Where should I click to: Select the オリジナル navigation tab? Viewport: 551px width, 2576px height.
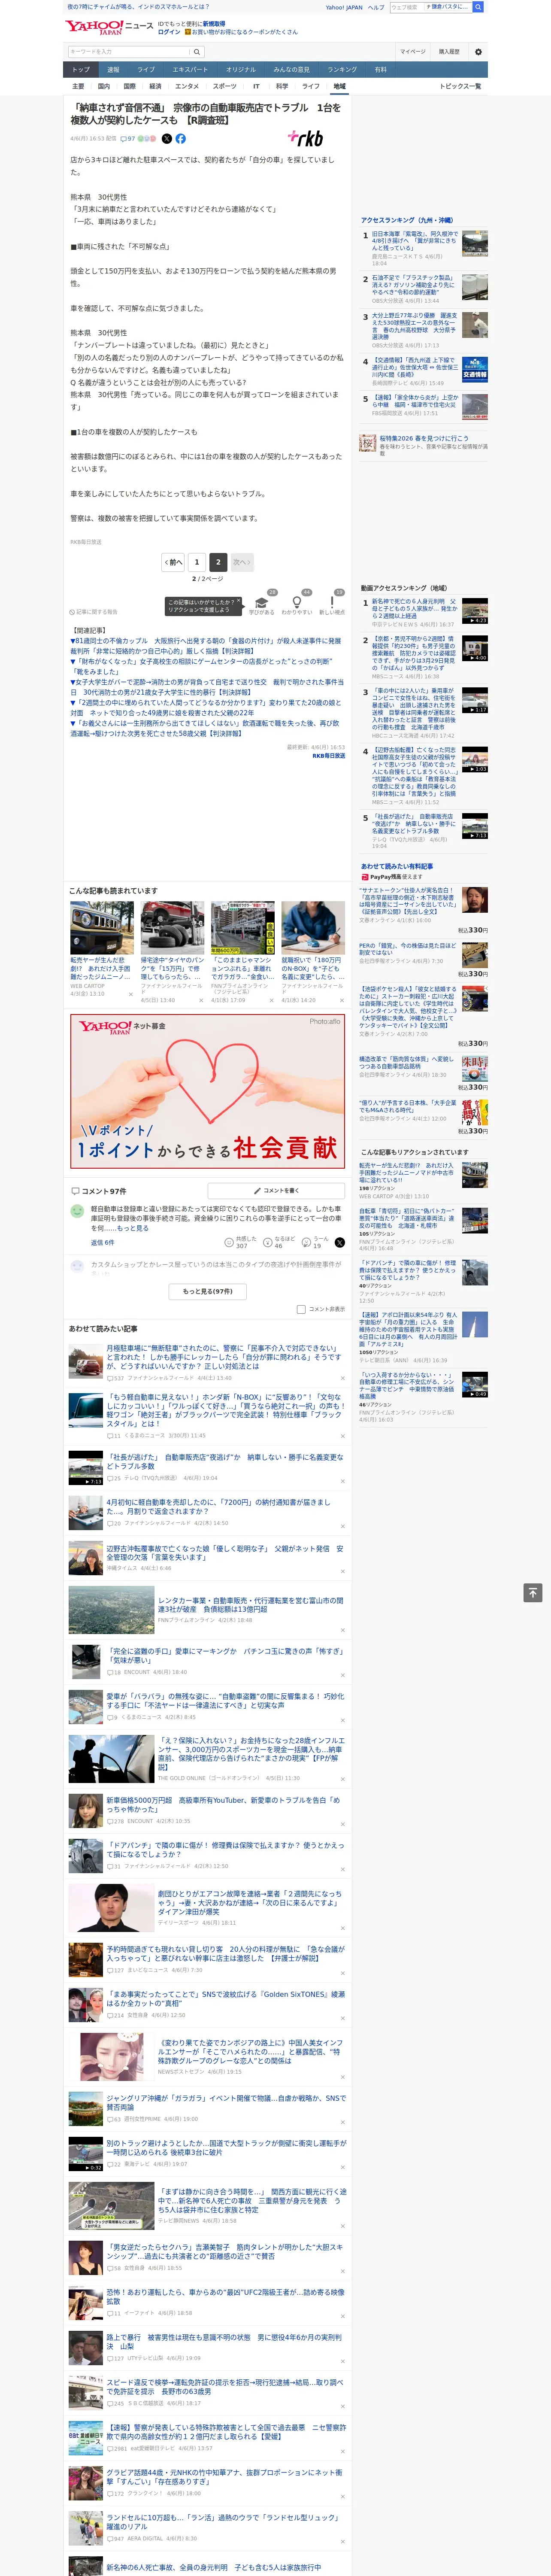click(x=241, y=70)
